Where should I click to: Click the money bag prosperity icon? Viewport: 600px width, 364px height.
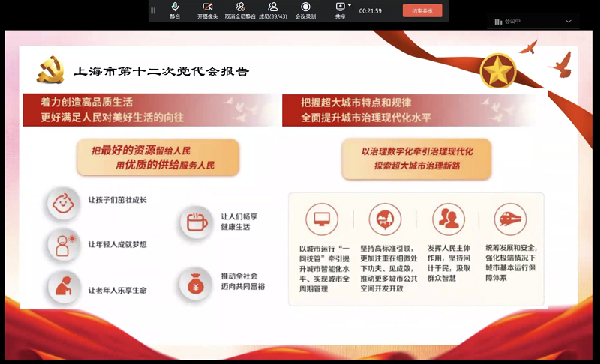196,284
